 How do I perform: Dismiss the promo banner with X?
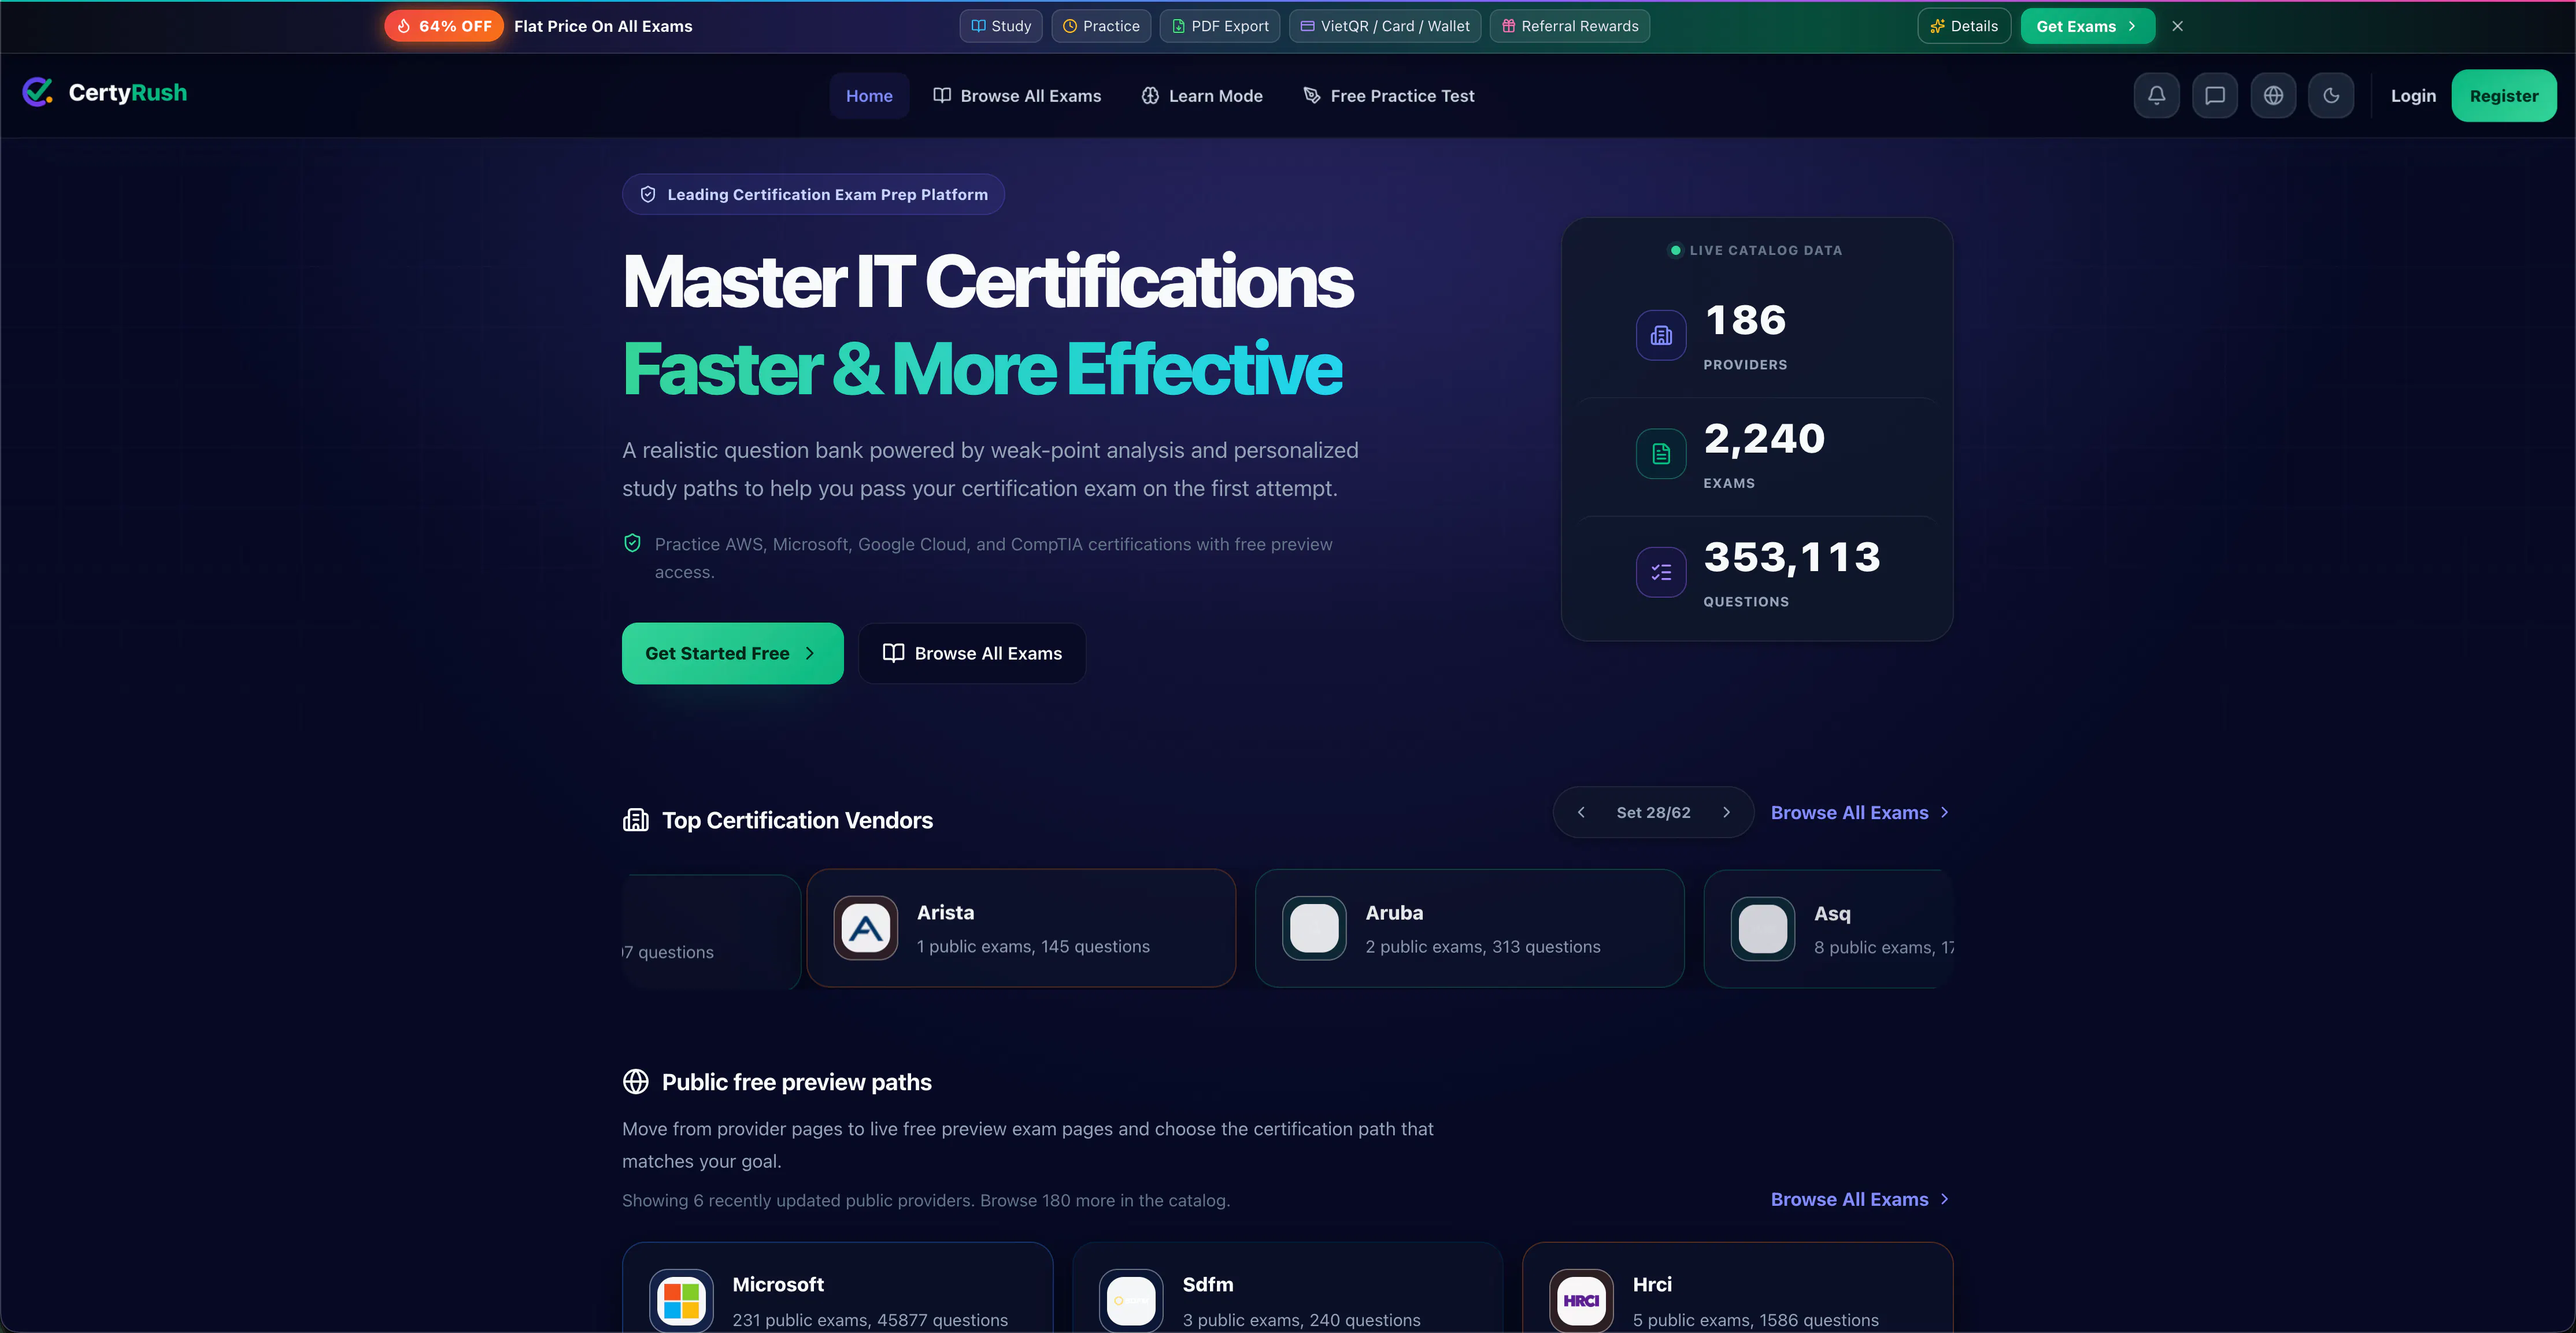[x=2177, y=26]
